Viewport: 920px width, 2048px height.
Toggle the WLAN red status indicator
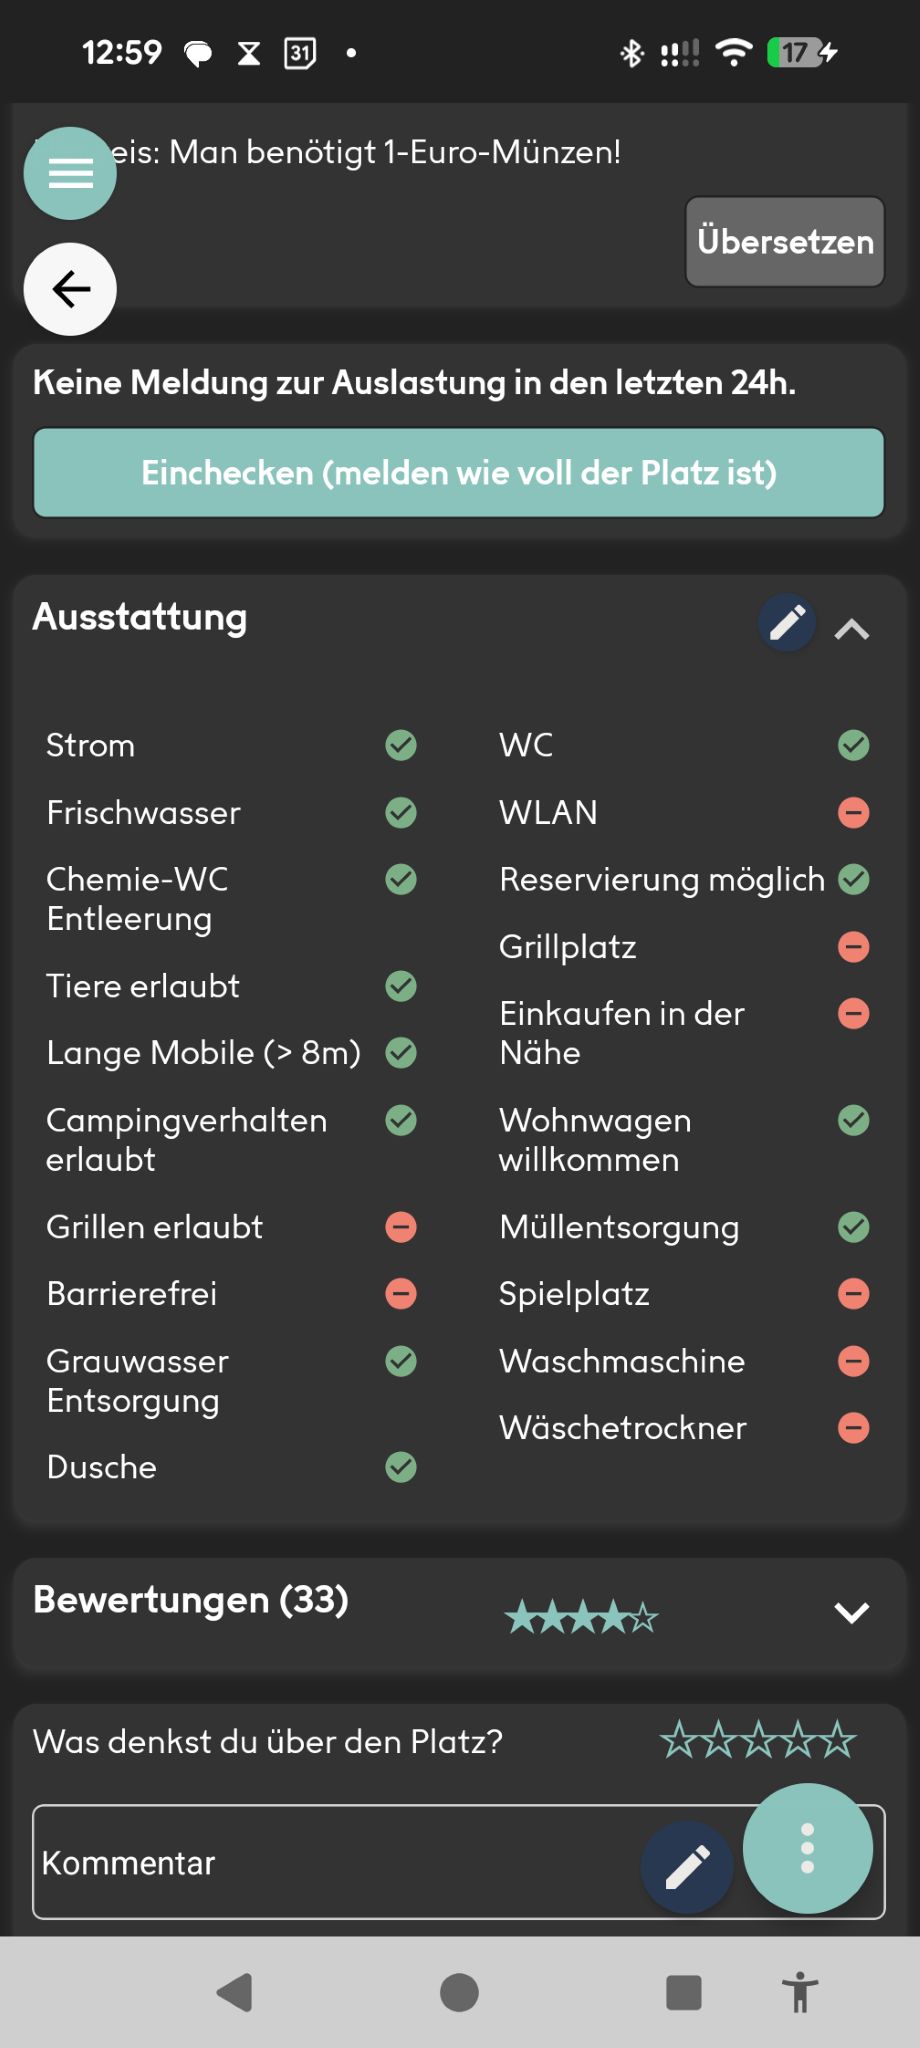[x=853, y=812]
